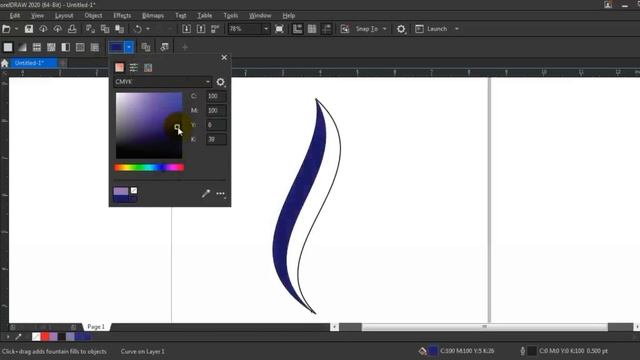Open the Help menu

(x=289, y=16)
